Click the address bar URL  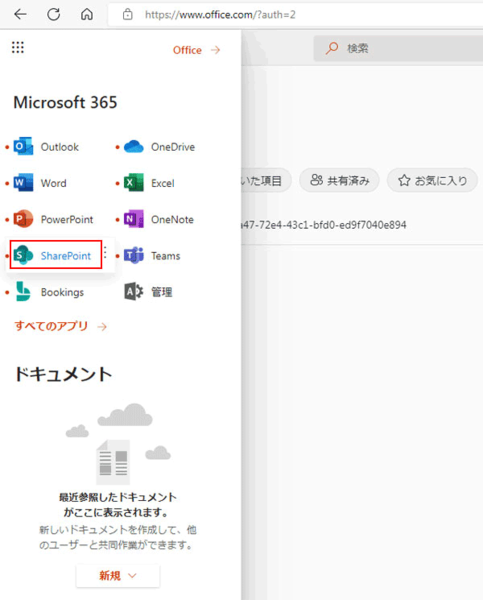220,15
